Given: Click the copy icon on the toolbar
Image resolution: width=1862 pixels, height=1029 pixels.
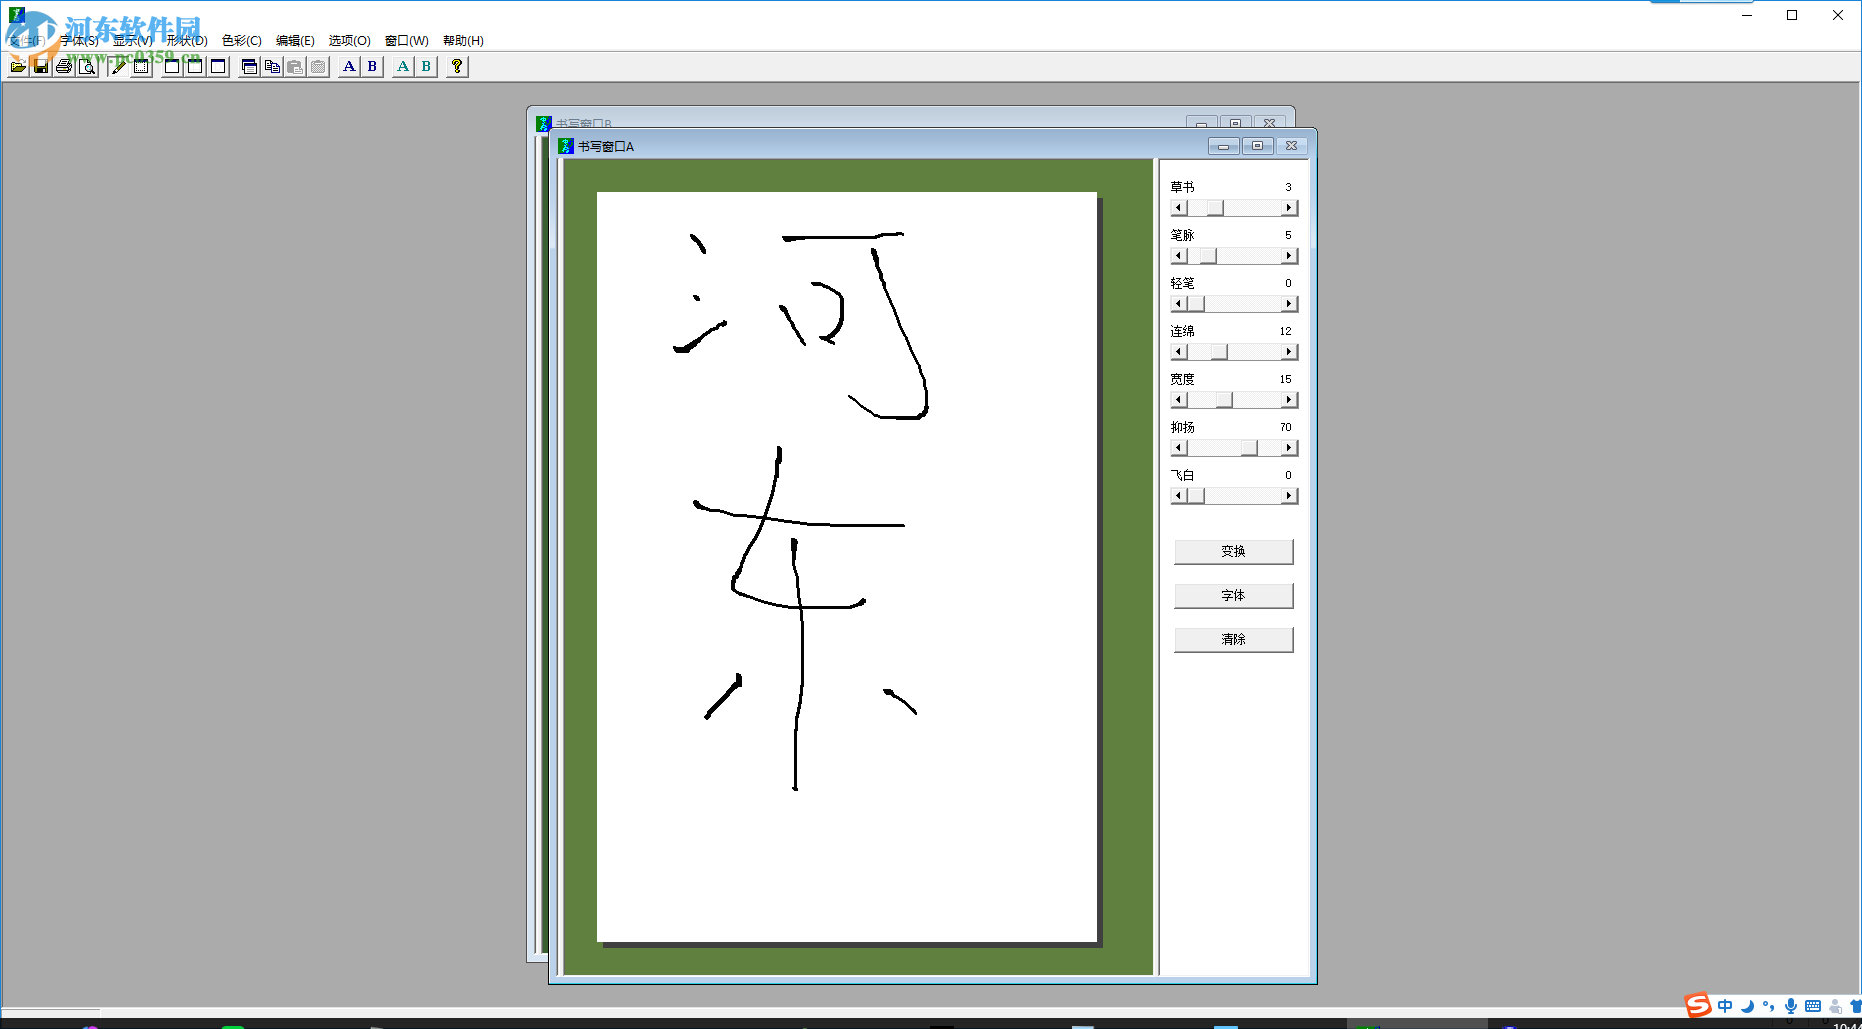Looking at the screenshot, I should 272,66.
